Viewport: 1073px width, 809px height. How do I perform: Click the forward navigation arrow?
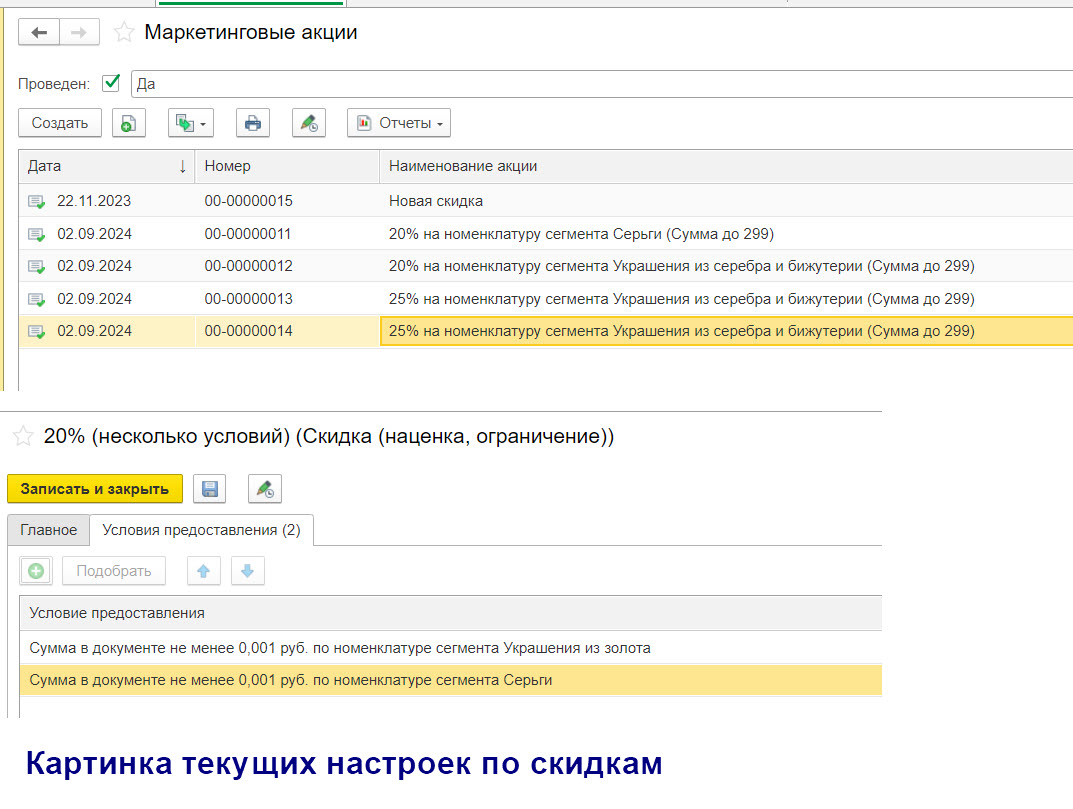point(79,33)
